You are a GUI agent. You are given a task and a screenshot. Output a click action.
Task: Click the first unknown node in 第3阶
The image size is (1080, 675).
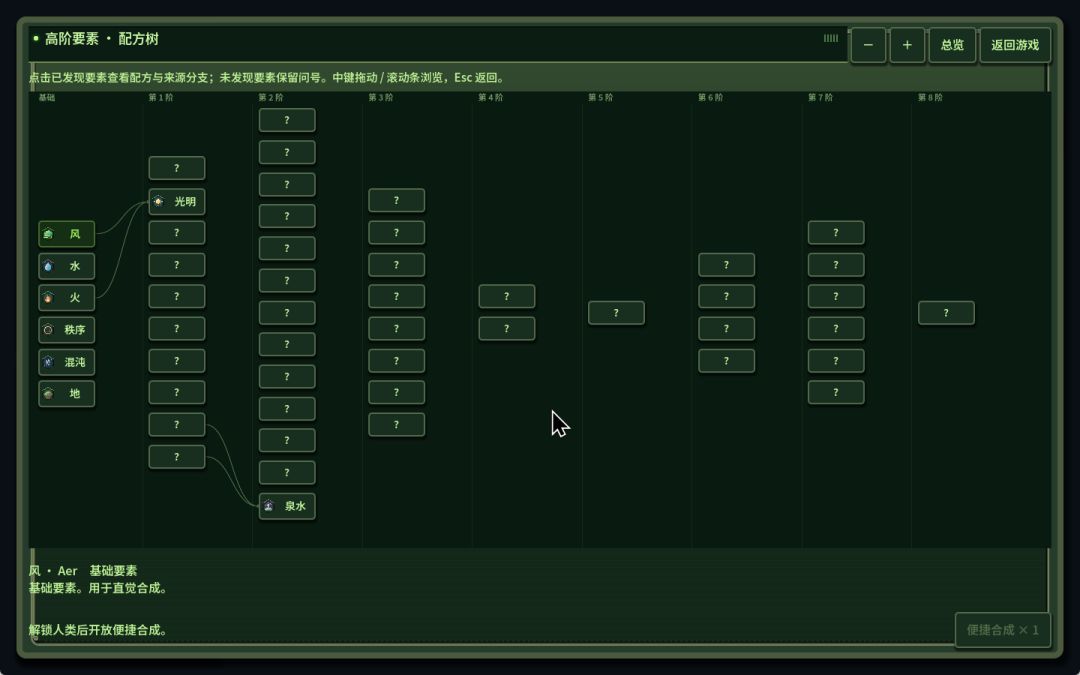coord(397,200)
